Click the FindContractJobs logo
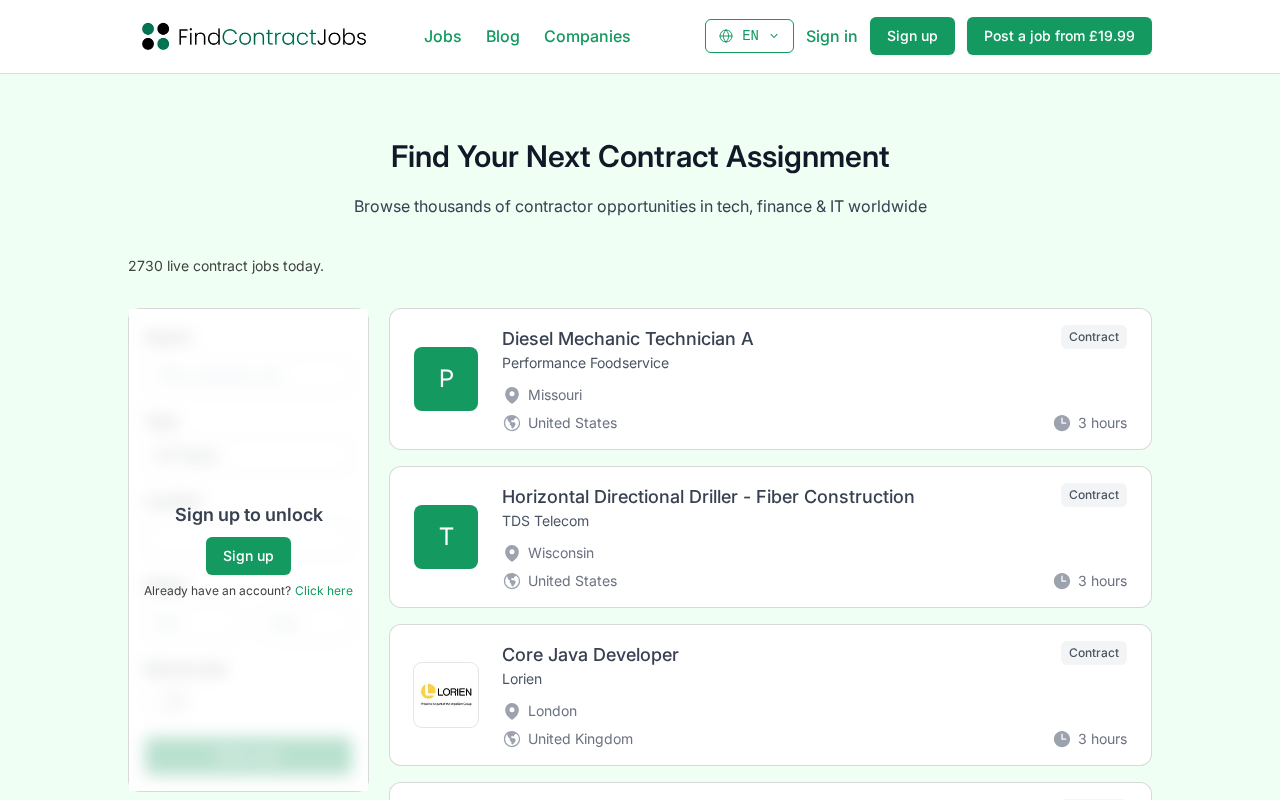 [x=254, y=36]
